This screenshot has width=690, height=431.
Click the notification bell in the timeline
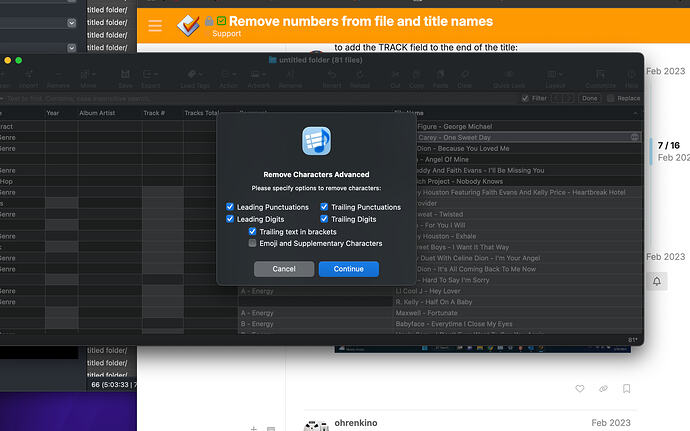point(657,281)
